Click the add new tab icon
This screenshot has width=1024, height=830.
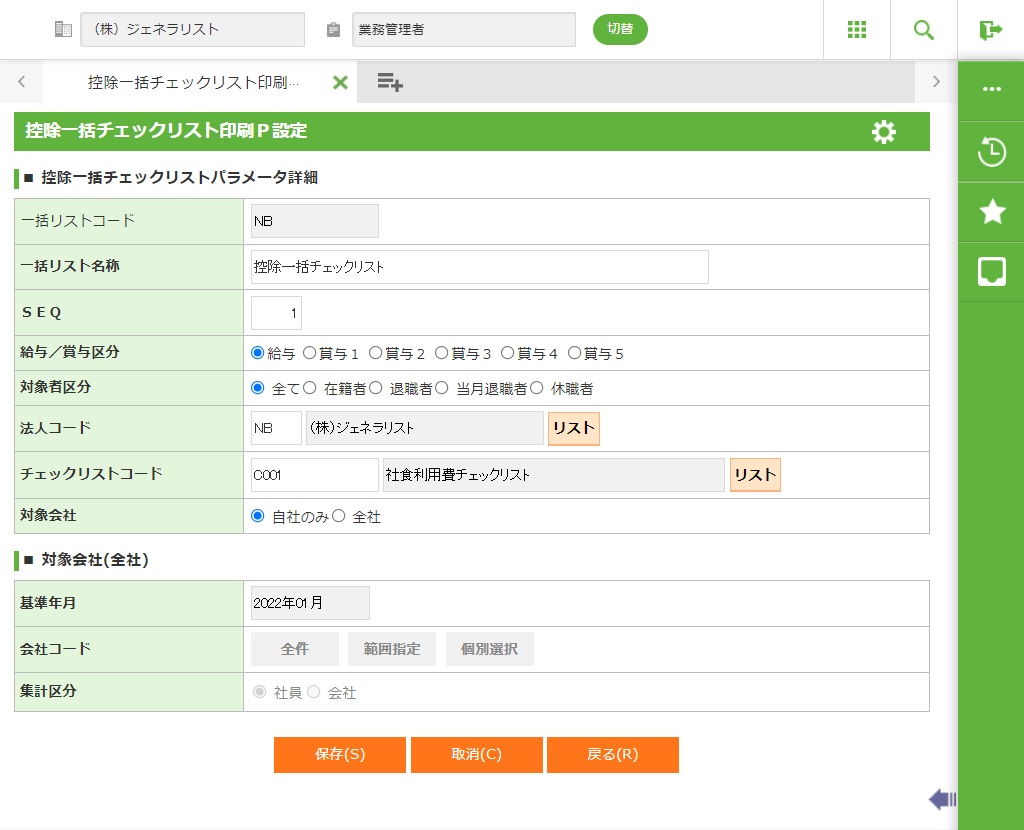(389, 83)
